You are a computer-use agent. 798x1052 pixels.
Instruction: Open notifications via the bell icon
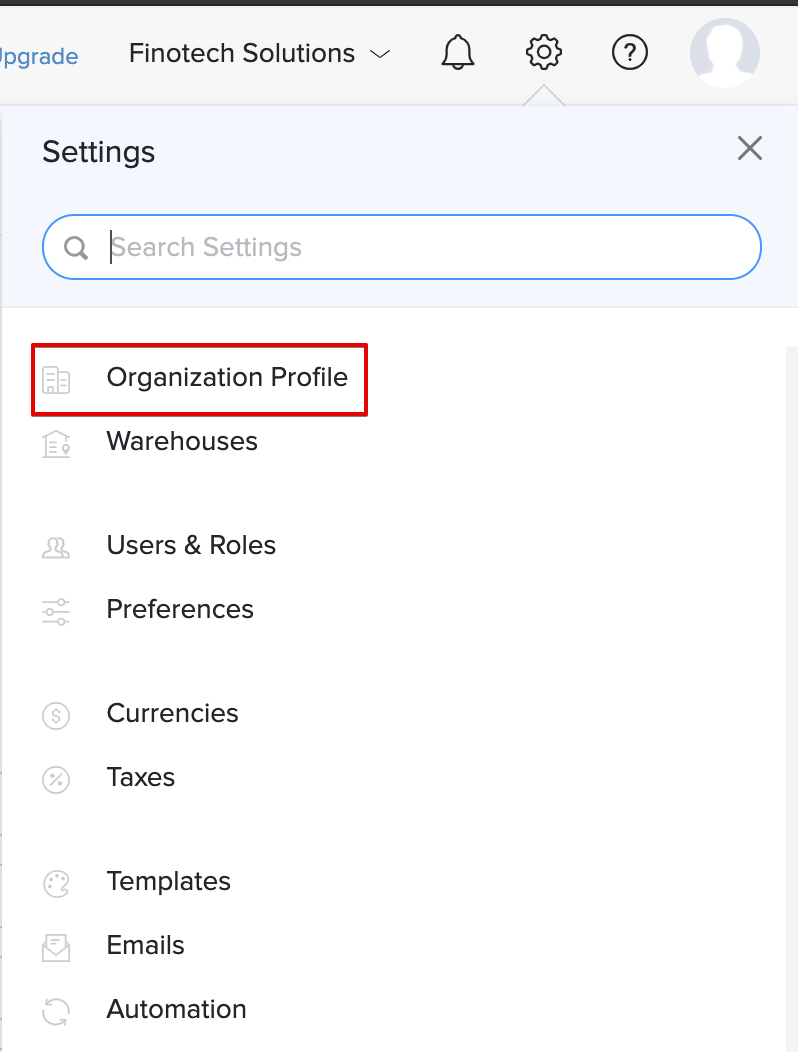[x=457, y=53]
